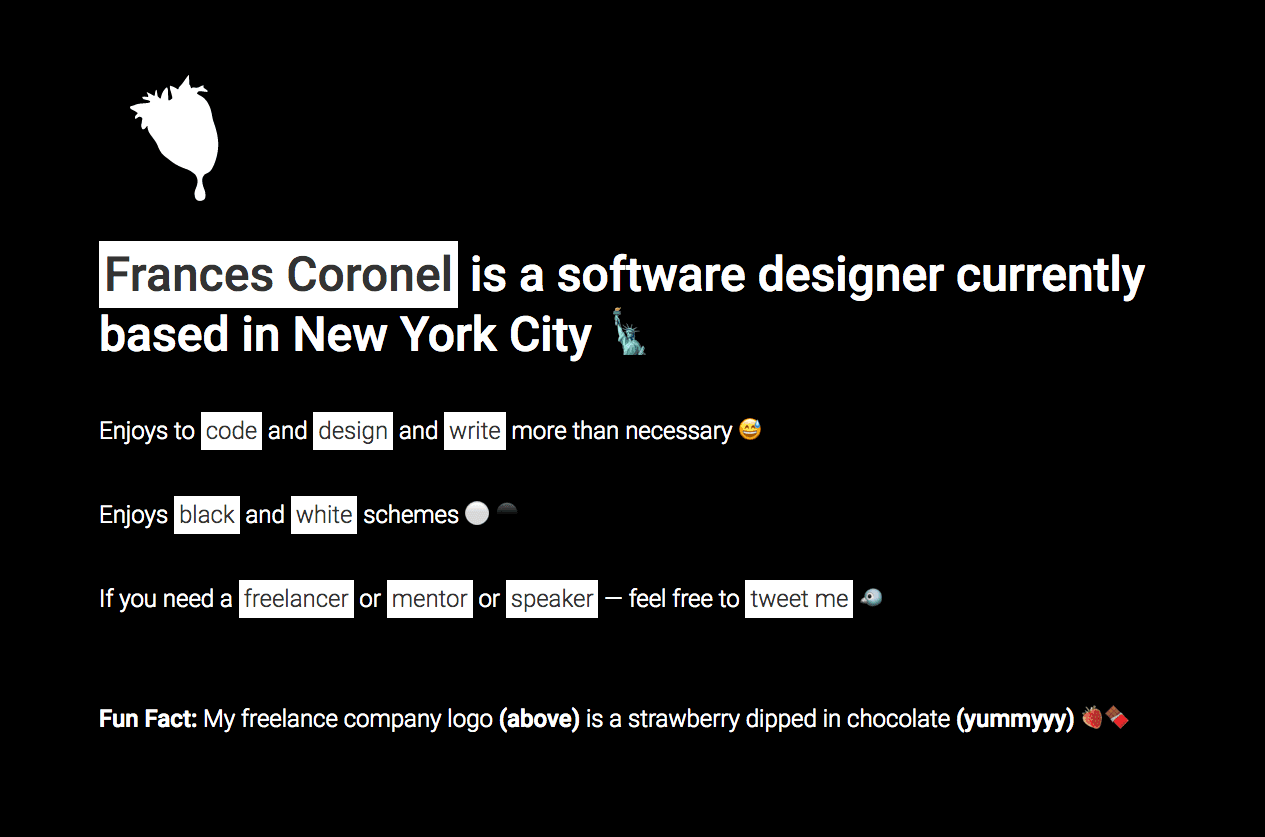The width and height of the screenshot is (1265, 837).
Task: Go to the mentor link
Action: [x=430, y=599]
